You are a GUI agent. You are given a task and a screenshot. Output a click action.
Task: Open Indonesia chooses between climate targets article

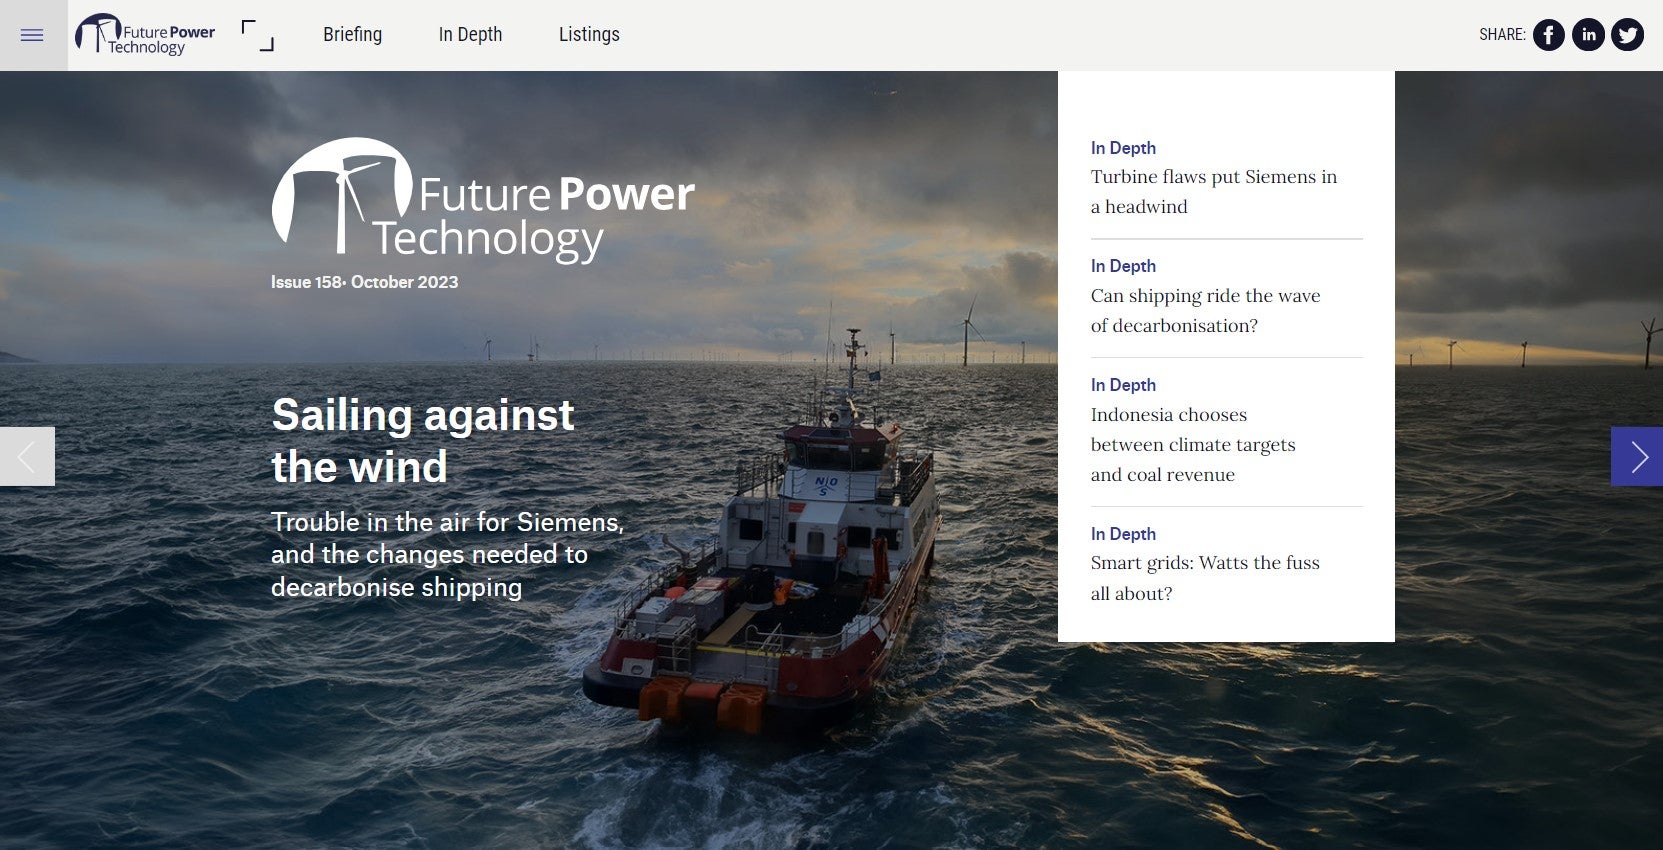tap(1193, 444)
